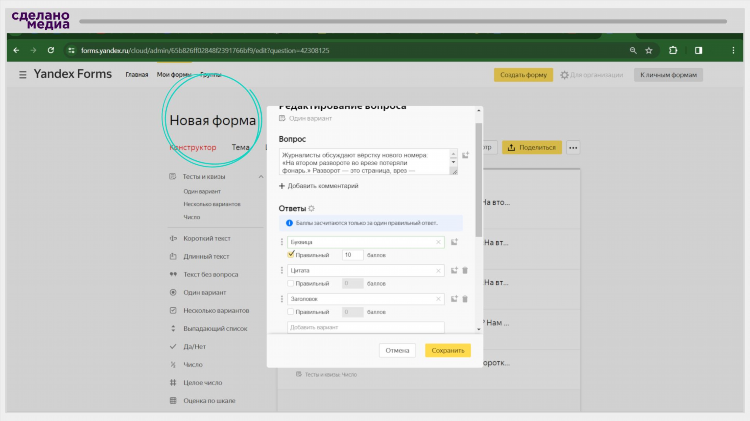Click dialog scrollbar up arrow
Viewport: 750px width, 421px height.
tap(479, 111)
